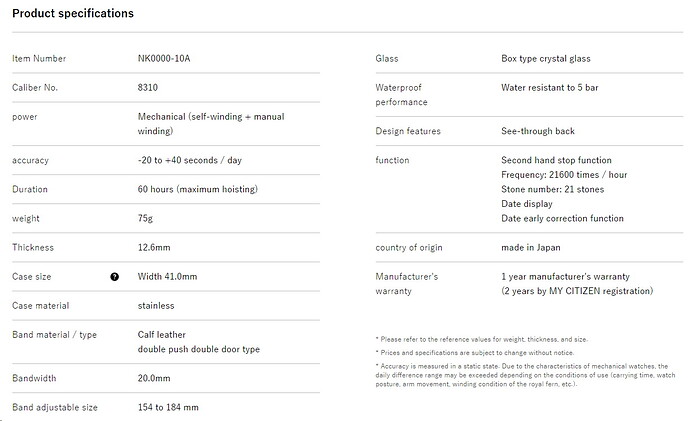The height and width of the screenshot is (421, 690).
Task: Click the accuracy value -20 to +40 seconds
Action: [x=189, y=160]
